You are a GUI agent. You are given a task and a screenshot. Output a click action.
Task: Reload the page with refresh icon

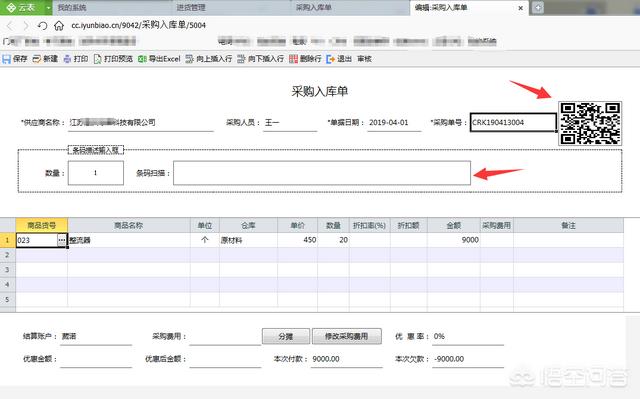(x=42, y=26)
